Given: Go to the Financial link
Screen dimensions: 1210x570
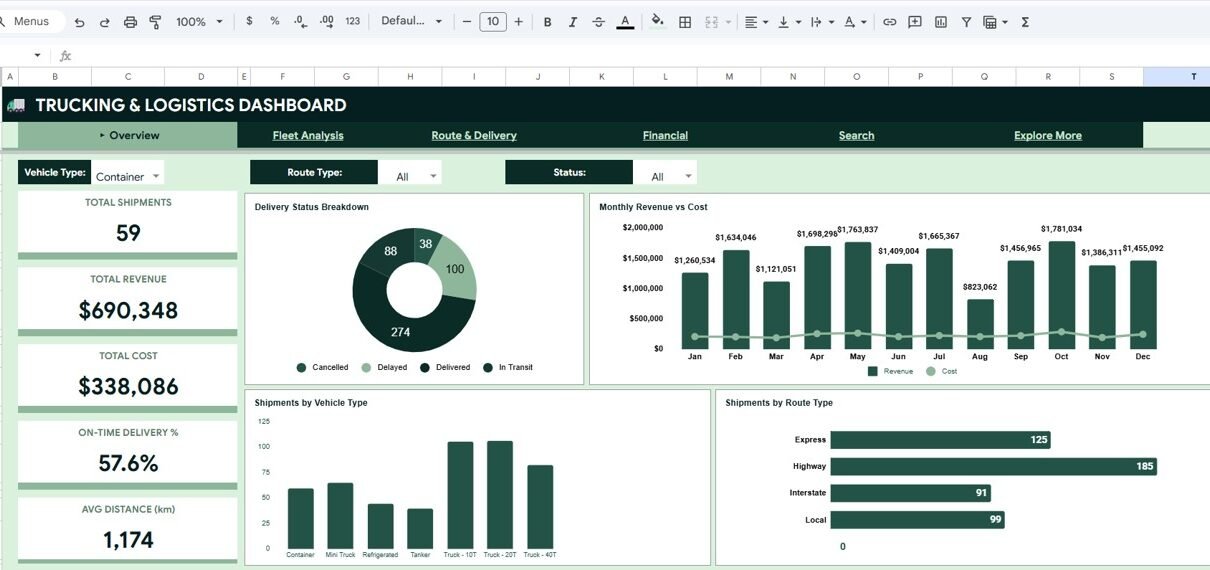Looking at the screenshot, I should tap(665, 136).
